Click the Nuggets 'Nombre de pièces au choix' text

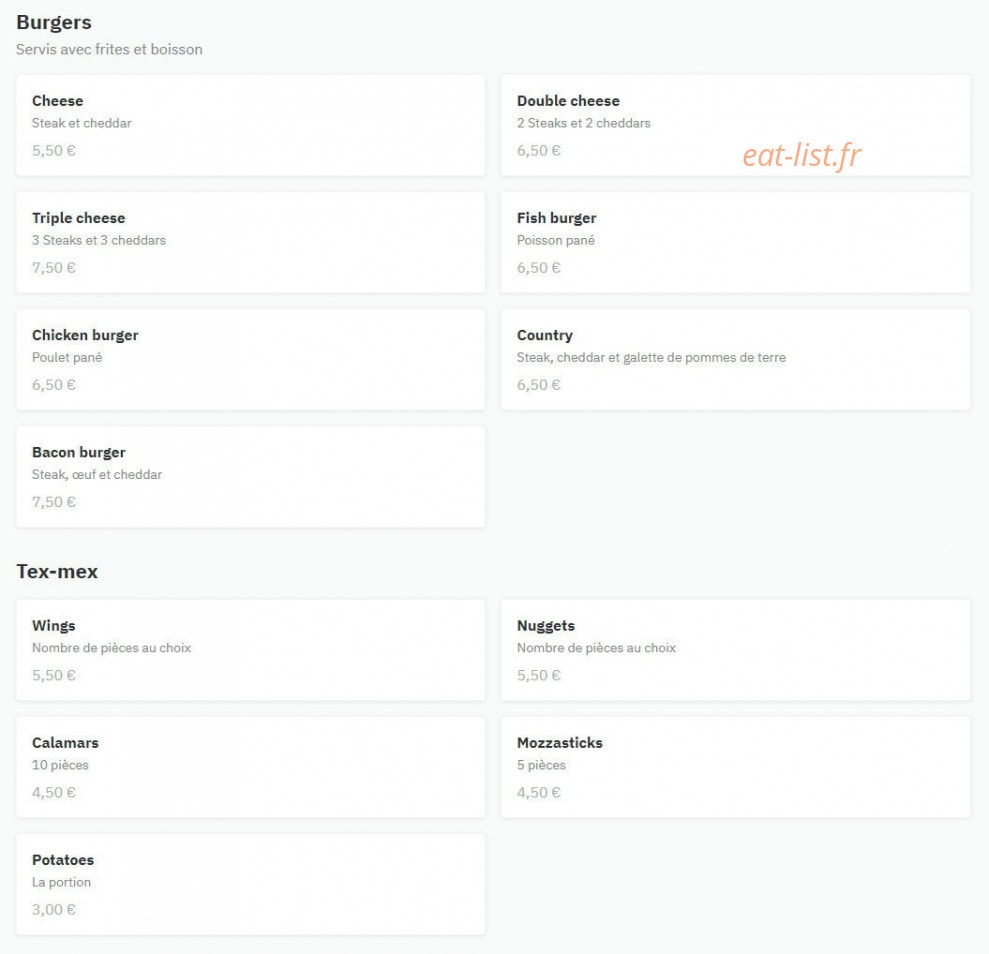(597, 648)
